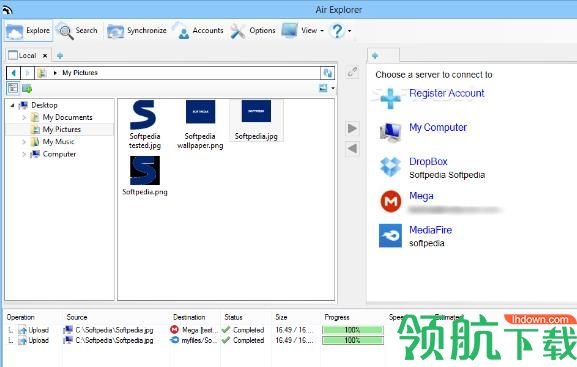The height and width of the screenshot is (367, 577).
Task: Refresh the current folder listing
Action: coord(328,73)
